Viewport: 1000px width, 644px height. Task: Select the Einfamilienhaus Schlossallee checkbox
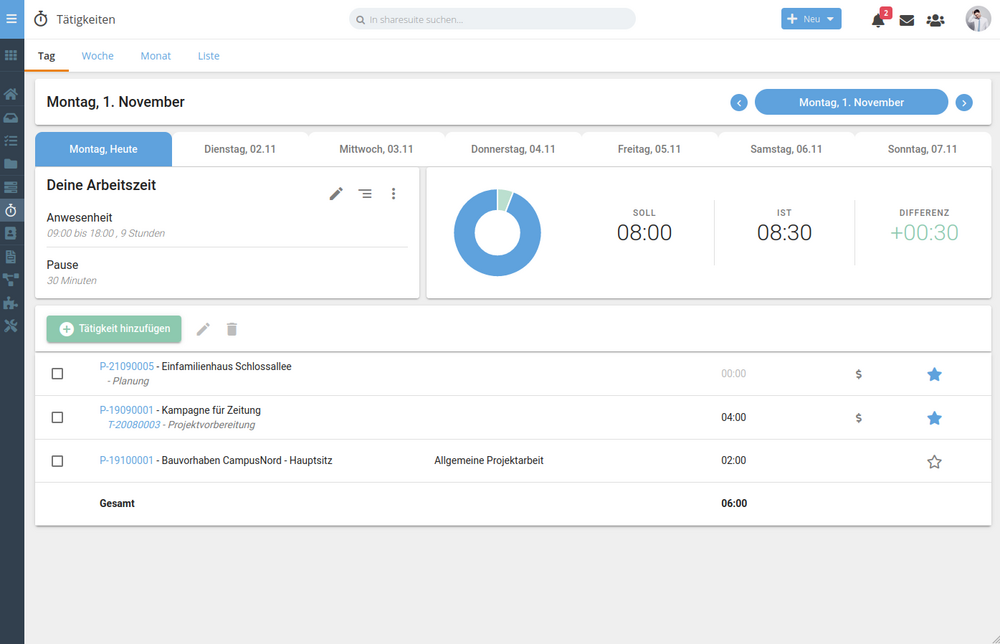pos(57,374)
